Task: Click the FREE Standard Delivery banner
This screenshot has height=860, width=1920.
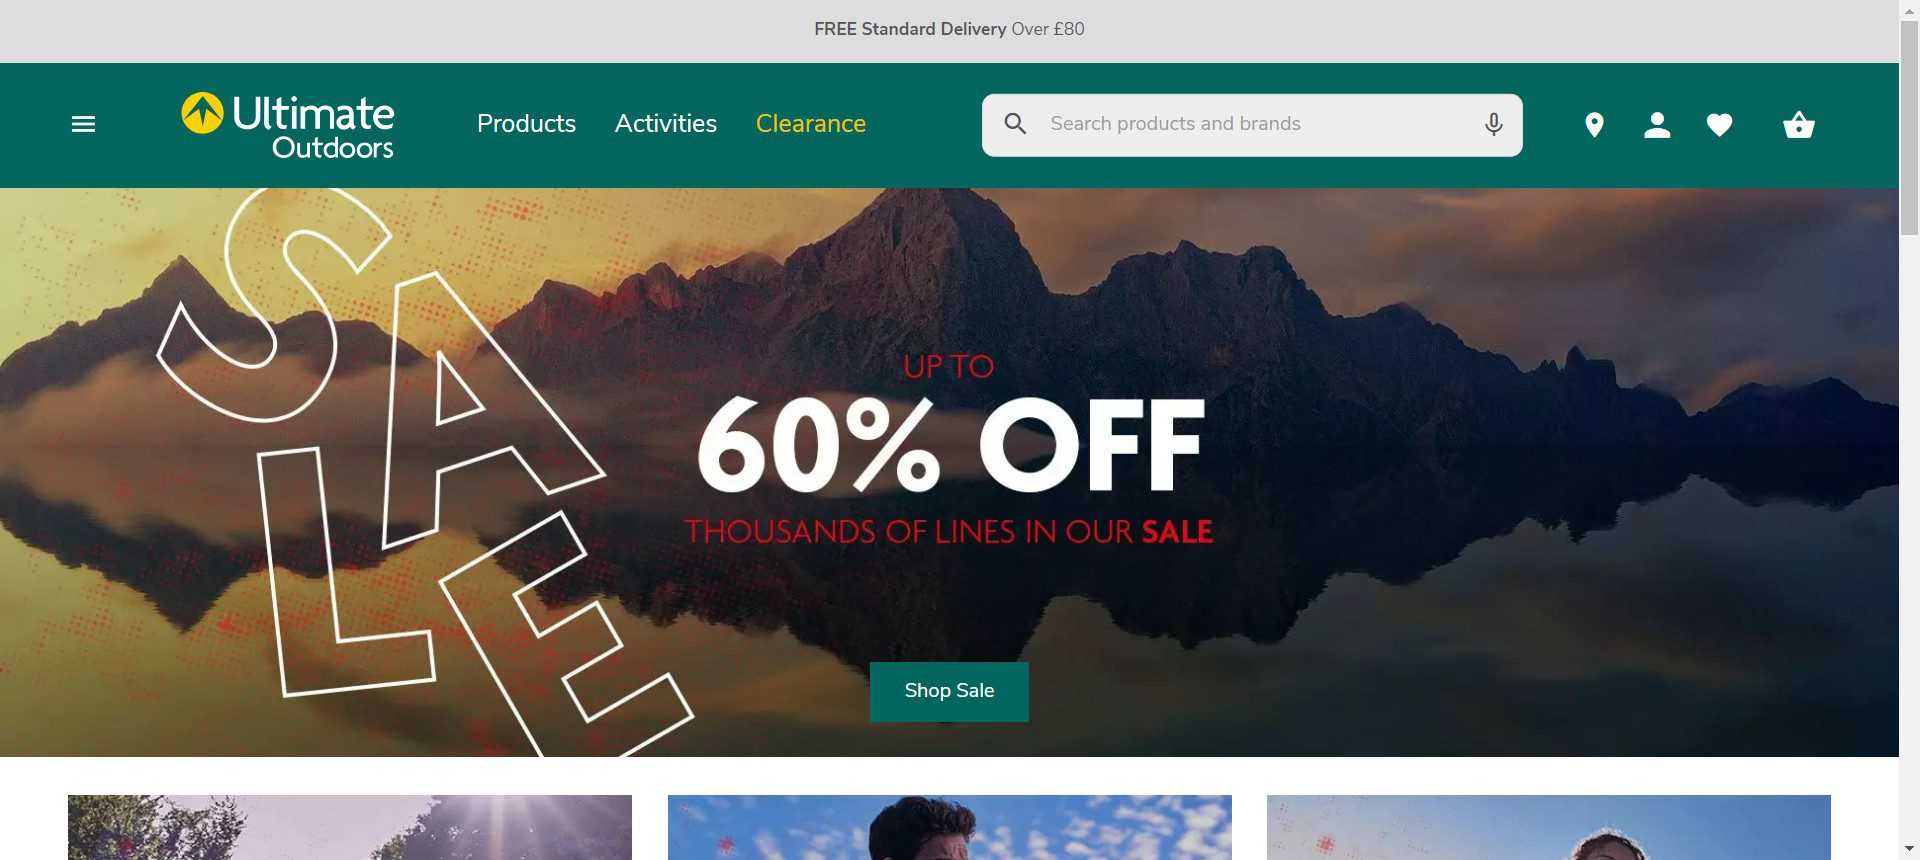Action: coord(949,29)
